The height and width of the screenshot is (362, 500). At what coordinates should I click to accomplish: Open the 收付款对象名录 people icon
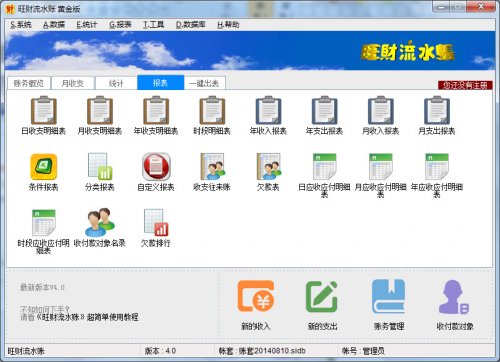coord(100,222)
